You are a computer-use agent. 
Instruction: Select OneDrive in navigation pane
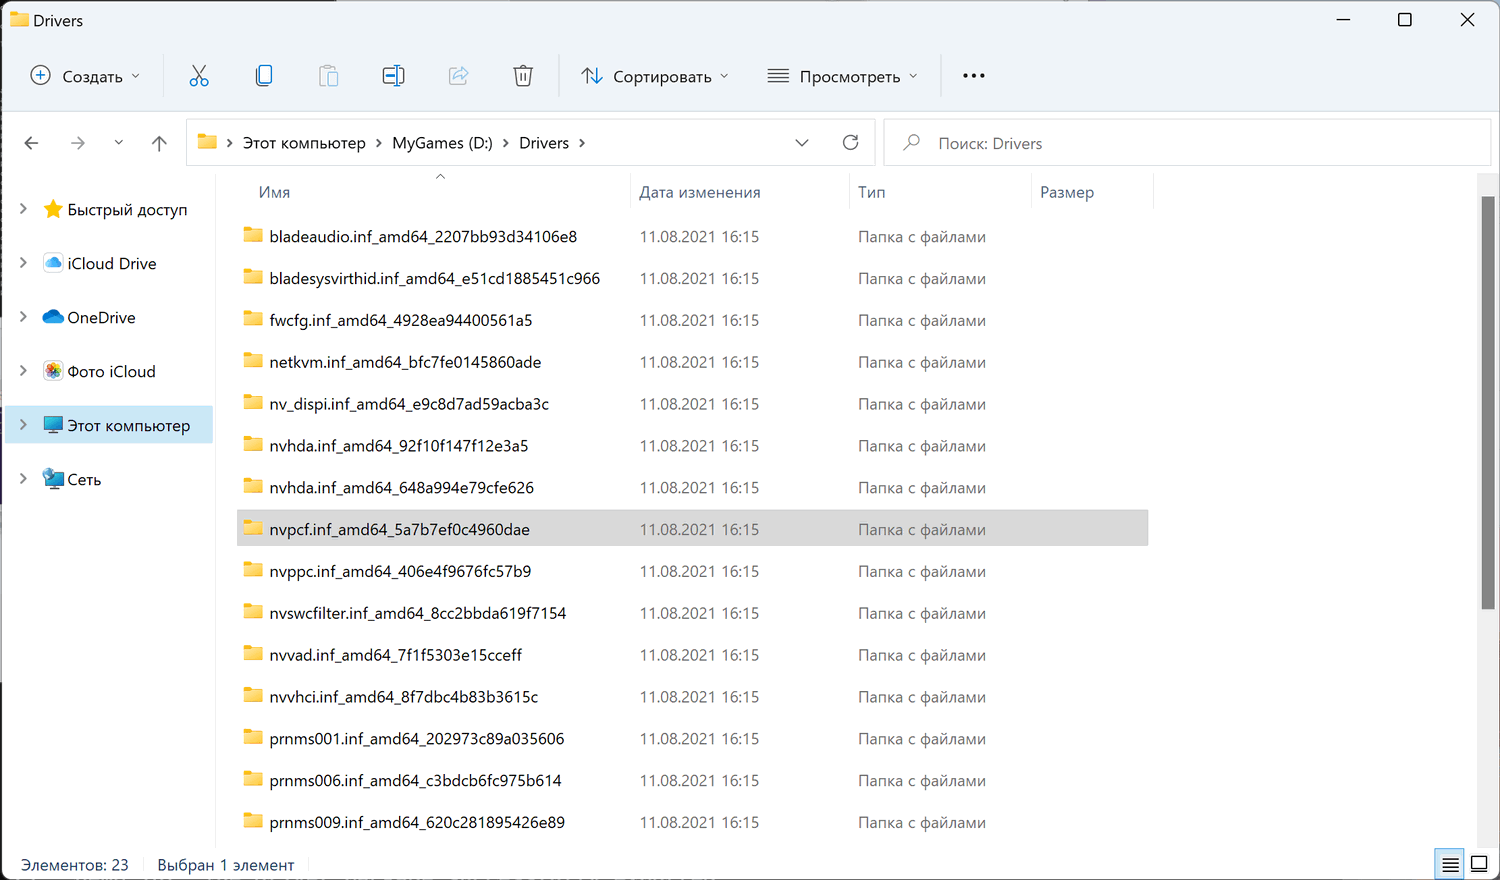tap(101, 318)
